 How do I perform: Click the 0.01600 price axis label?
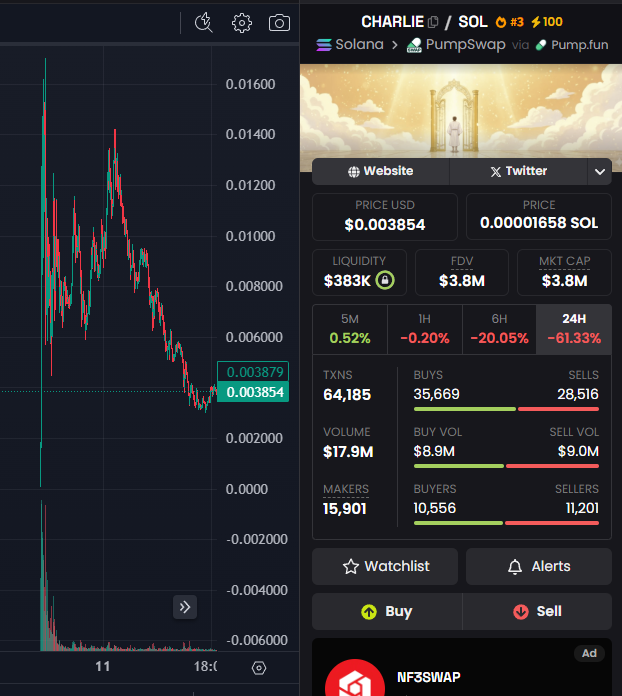point(250,84)
